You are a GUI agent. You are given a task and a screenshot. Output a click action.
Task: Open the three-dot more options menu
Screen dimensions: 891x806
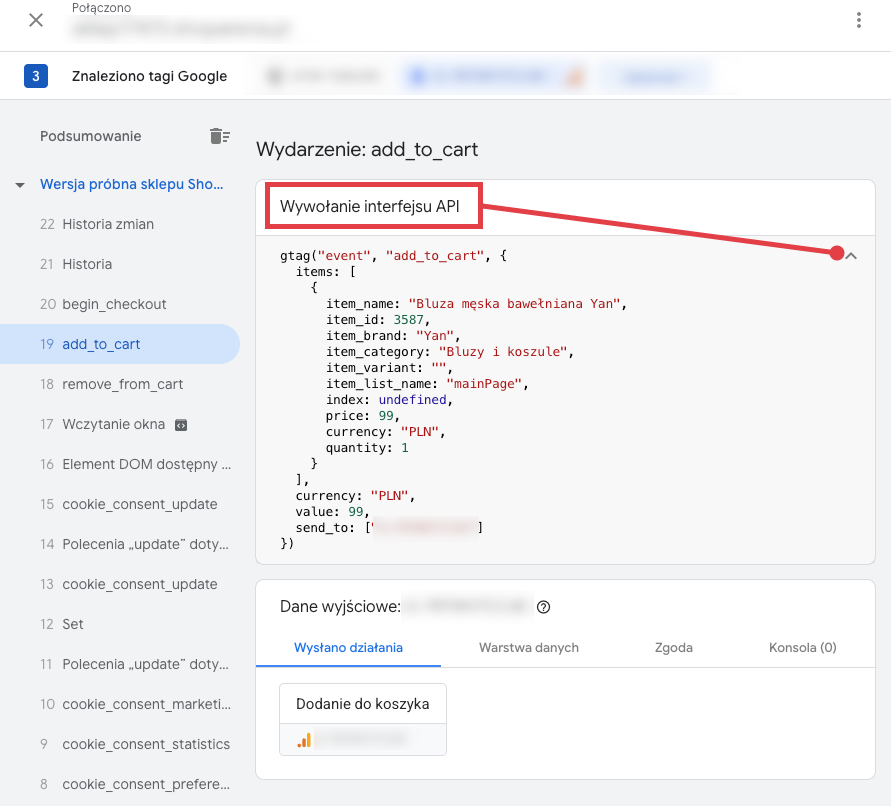pos(858,20)
